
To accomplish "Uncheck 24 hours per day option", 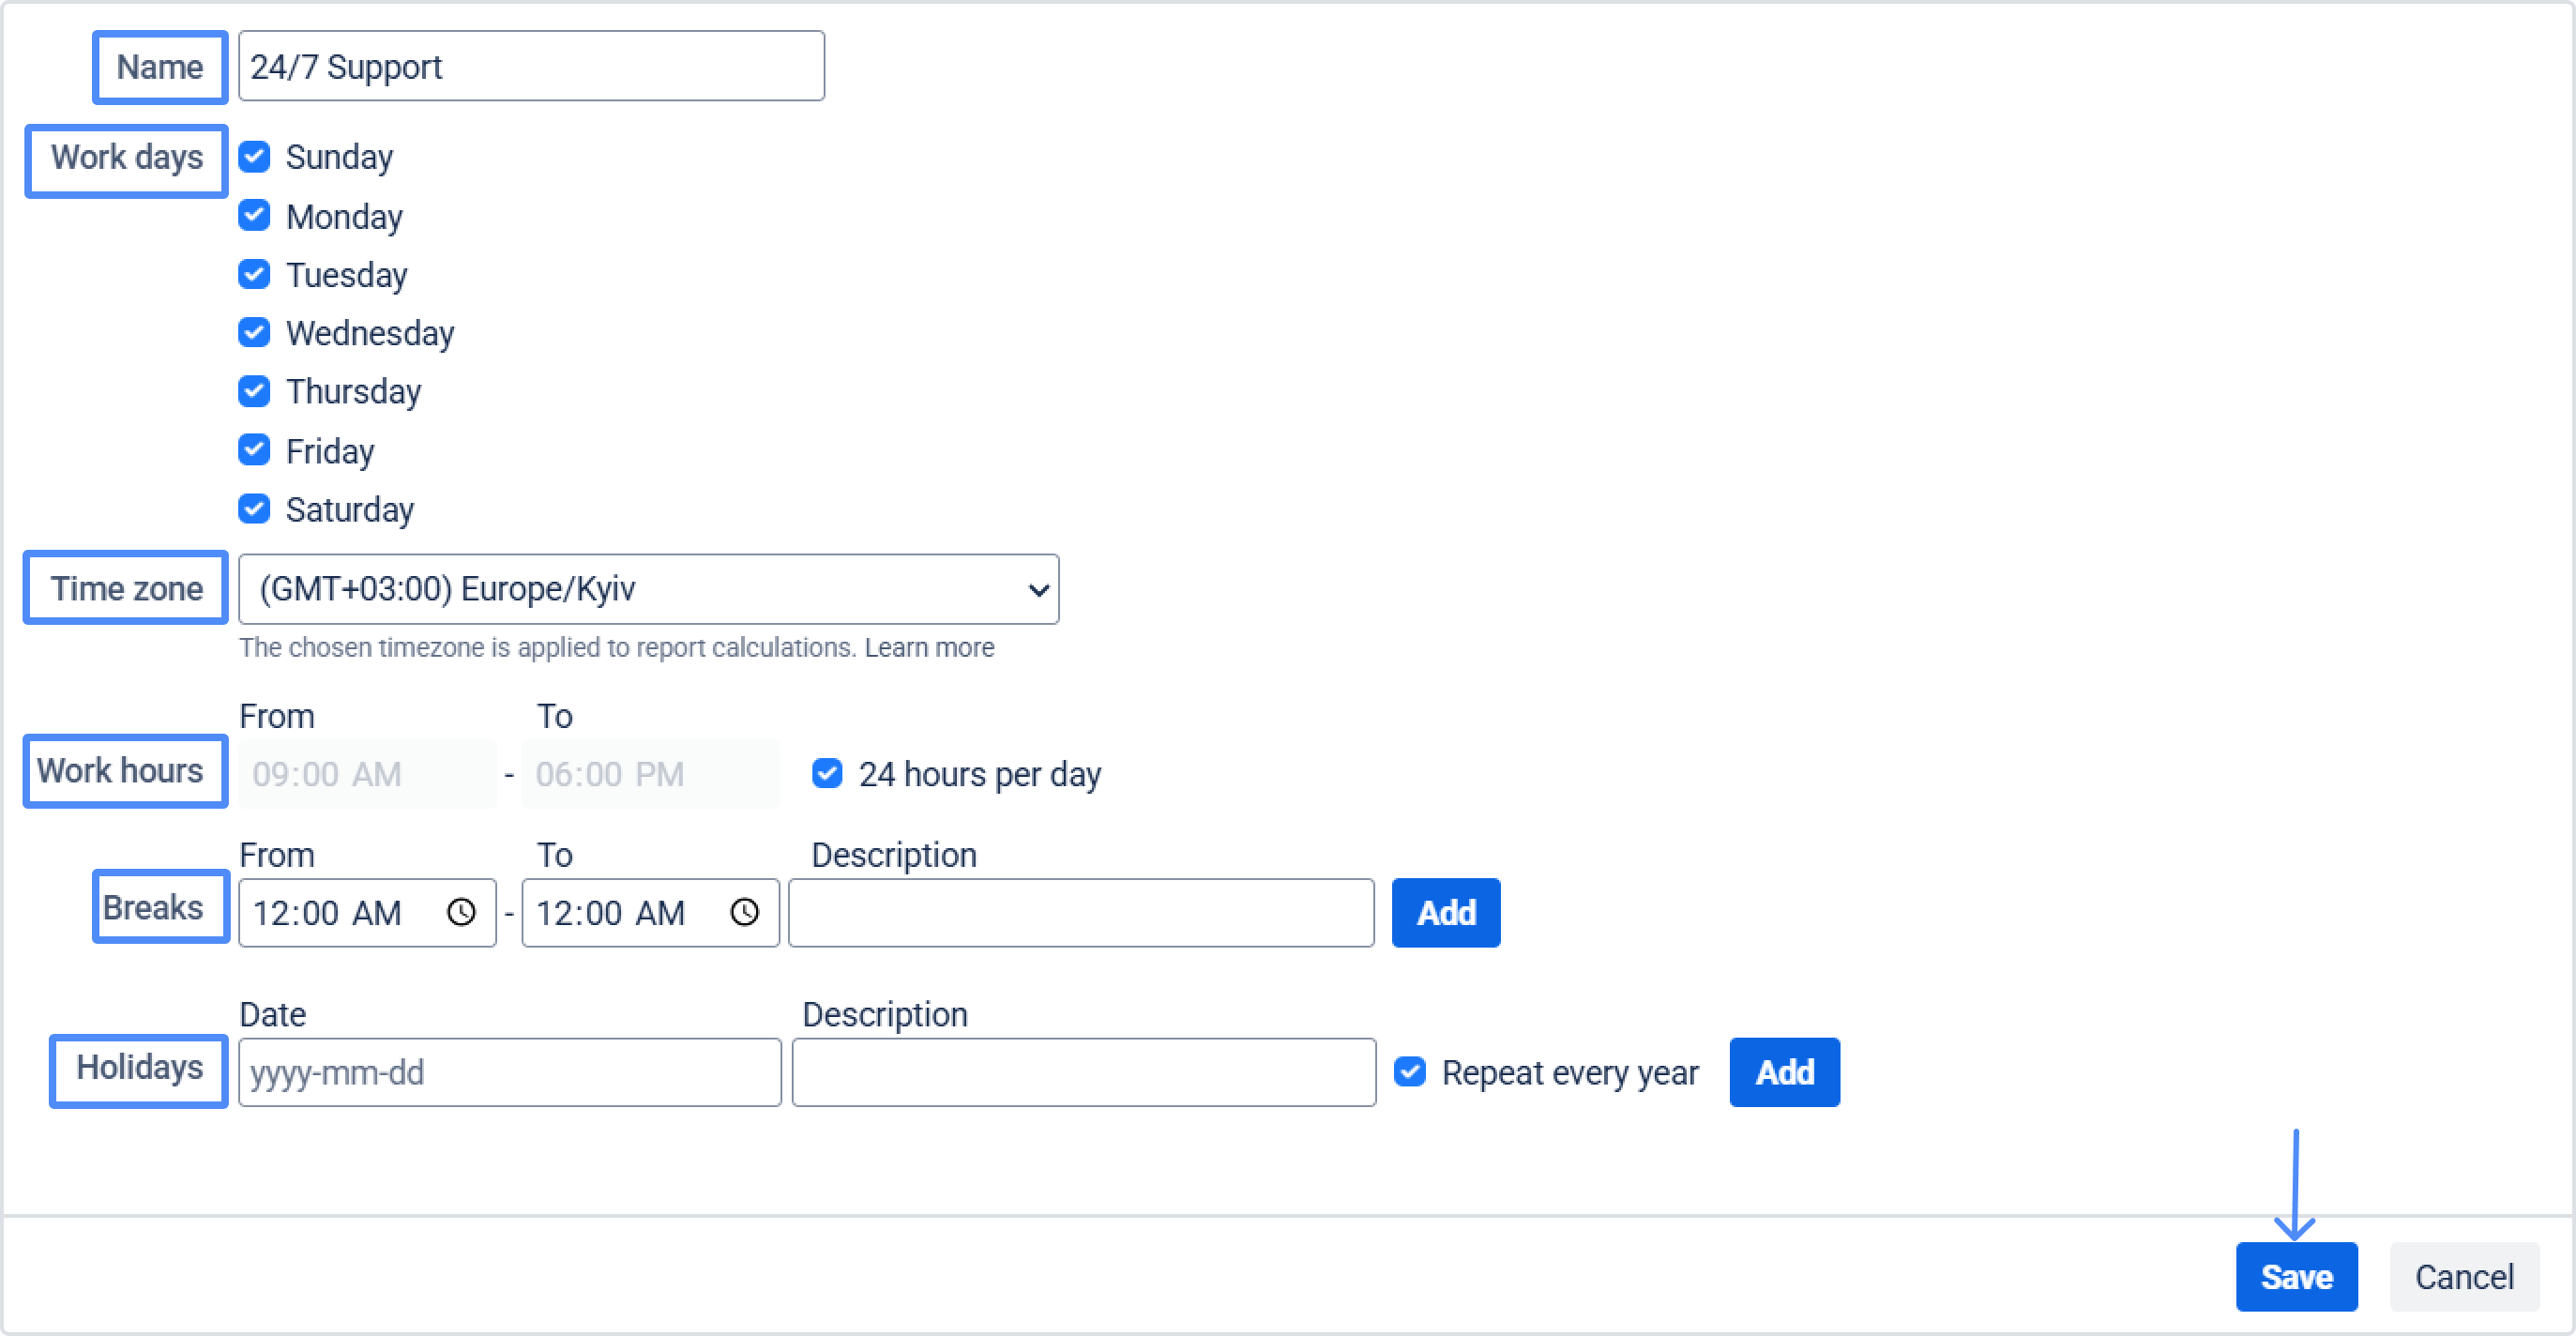I will pos(827,774).
